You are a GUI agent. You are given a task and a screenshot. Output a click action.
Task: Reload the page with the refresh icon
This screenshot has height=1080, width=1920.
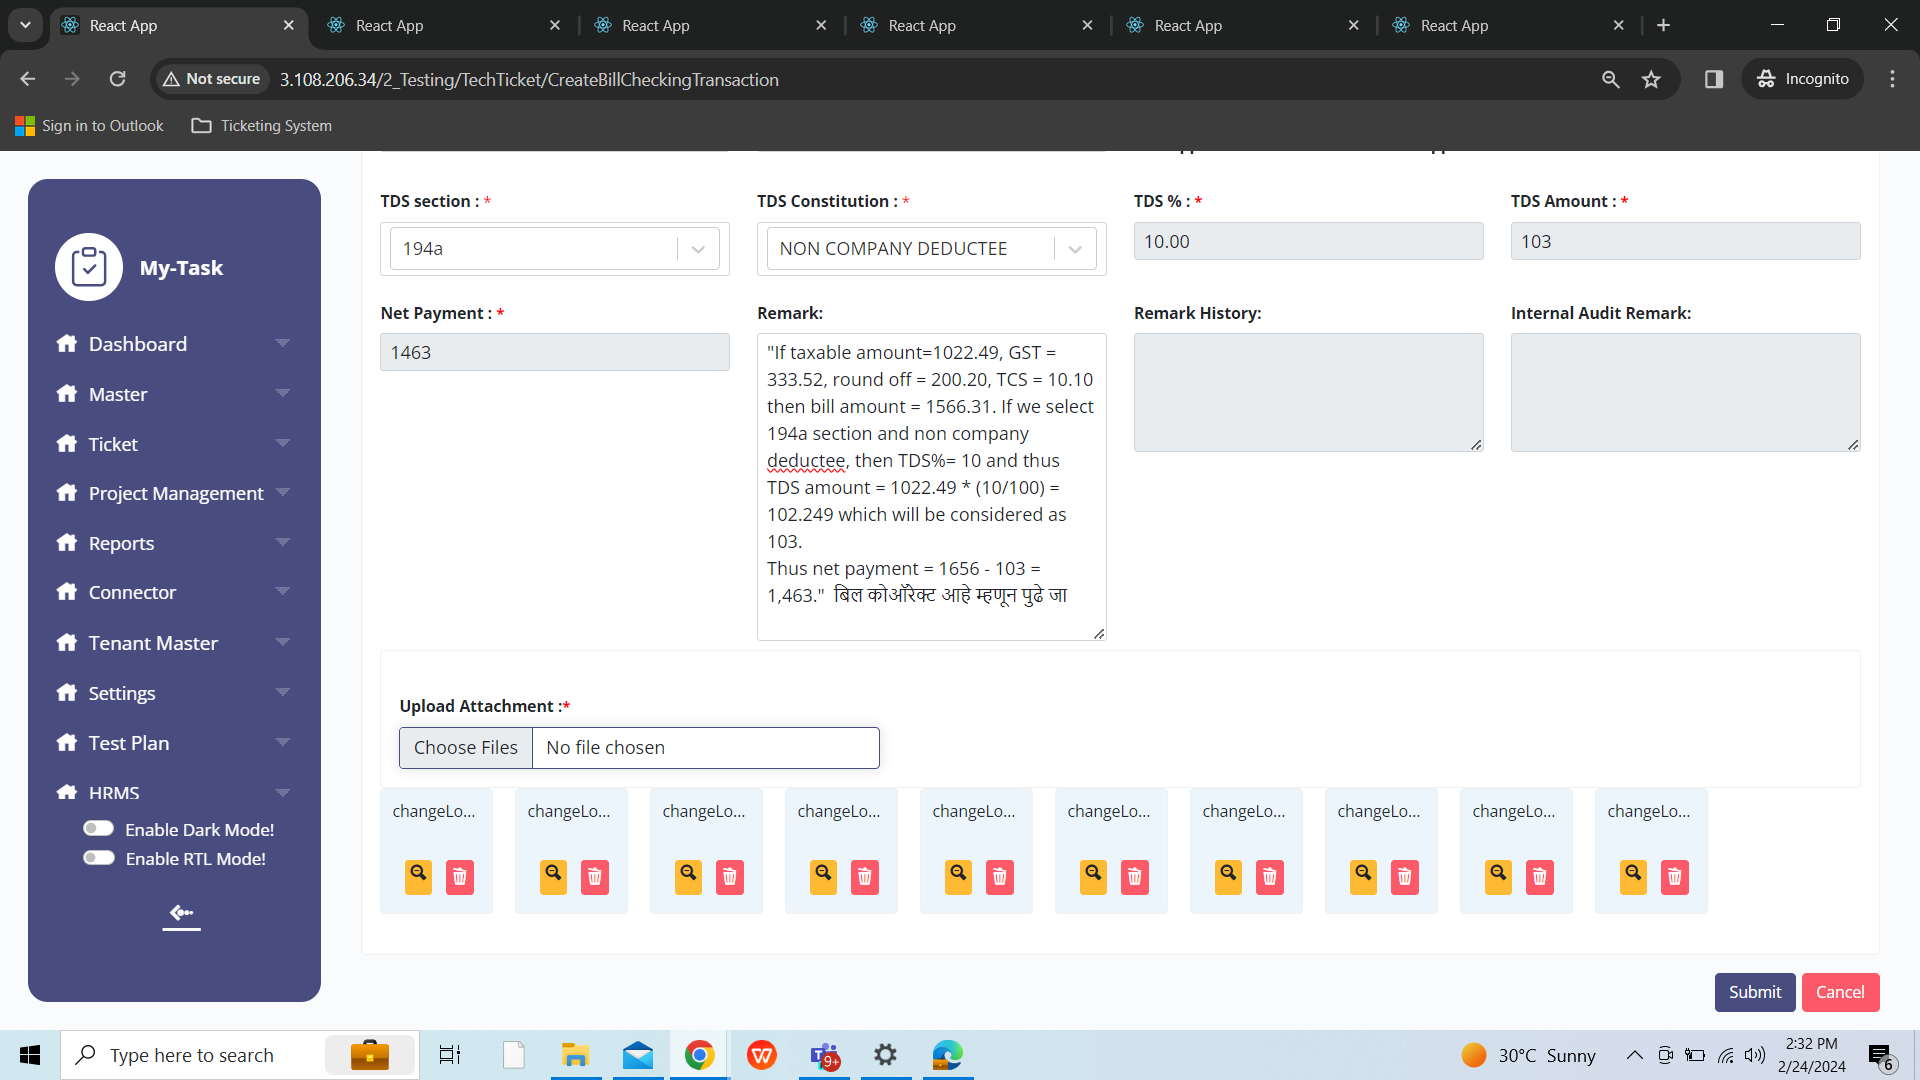click(x=117, y=79)
